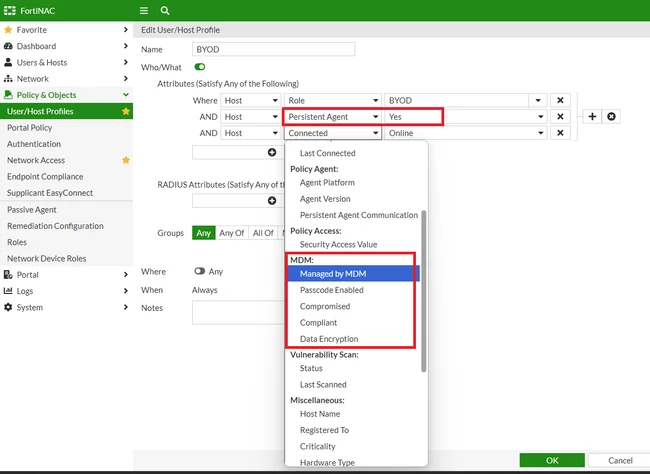
Task: Open the Persistent Agent attribute dropdown
Action: [332, 117]
